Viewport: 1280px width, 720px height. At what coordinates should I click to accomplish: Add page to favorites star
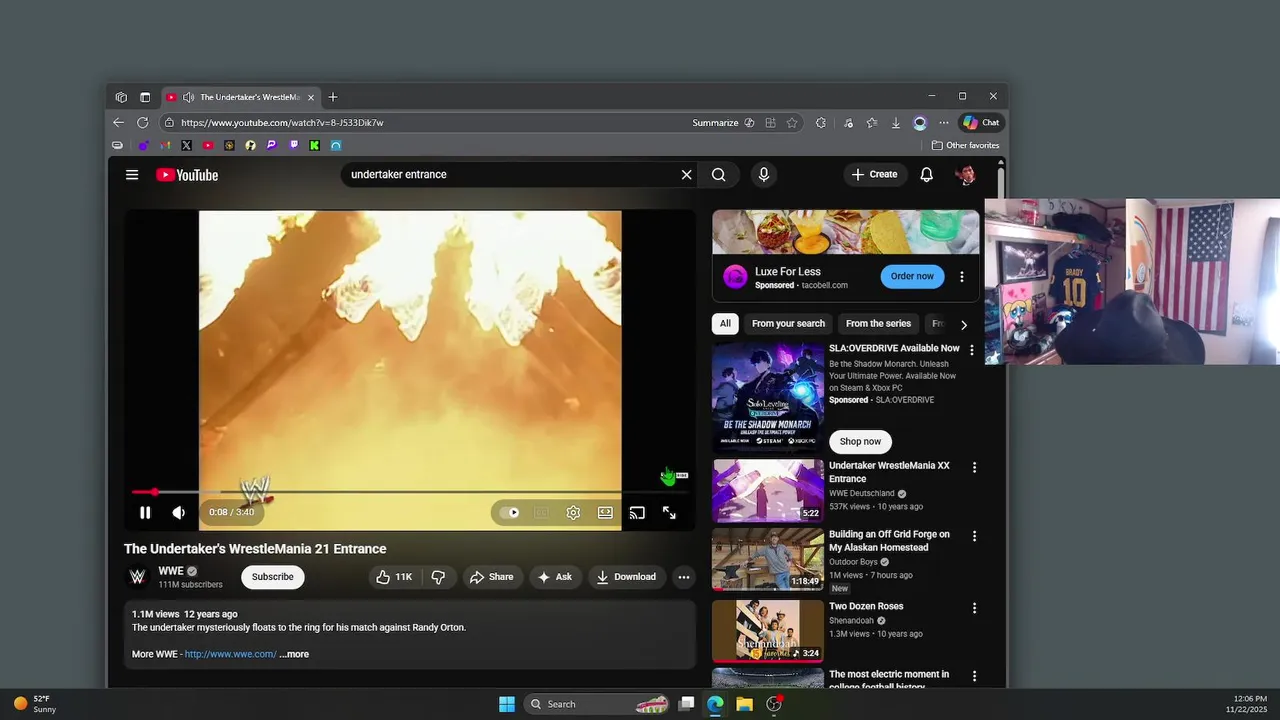792,123
